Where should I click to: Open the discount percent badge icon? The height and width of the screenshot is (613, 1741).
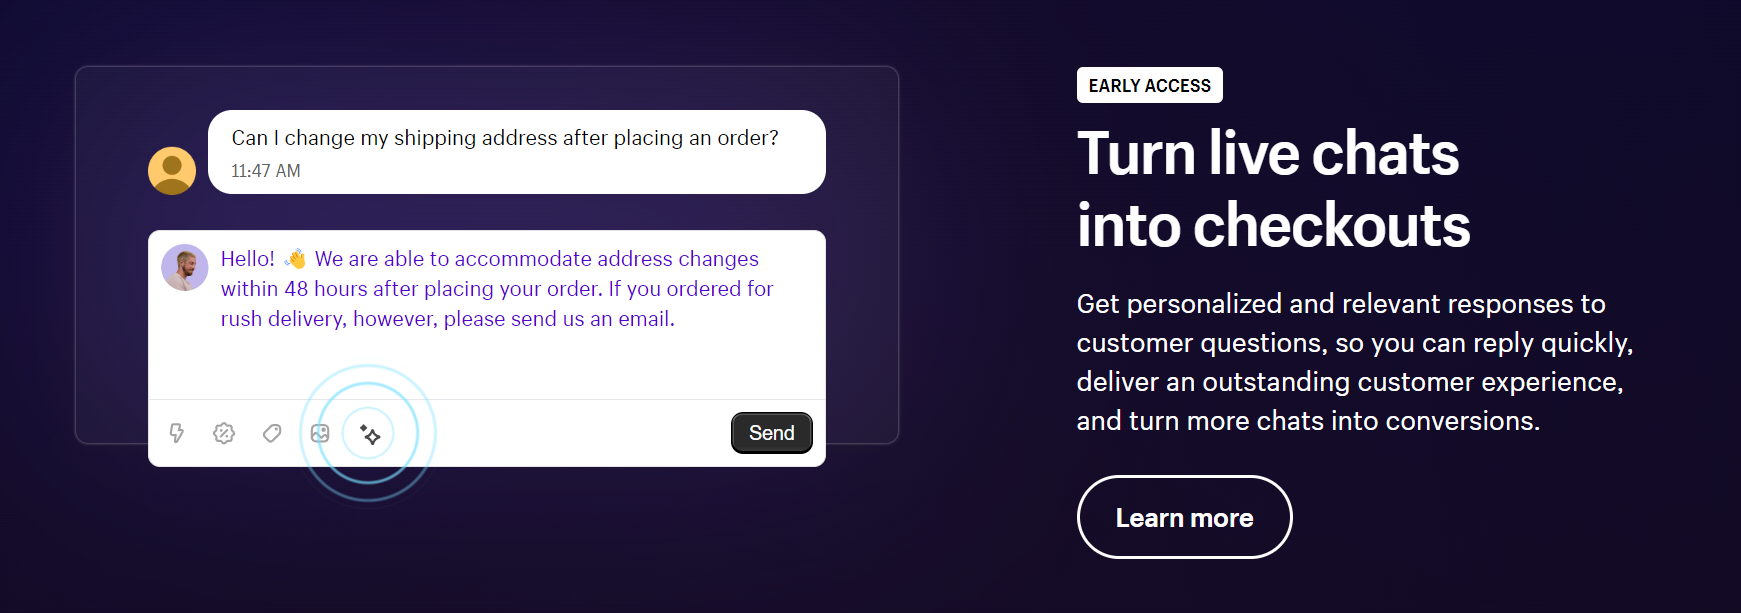coord(224,433)
